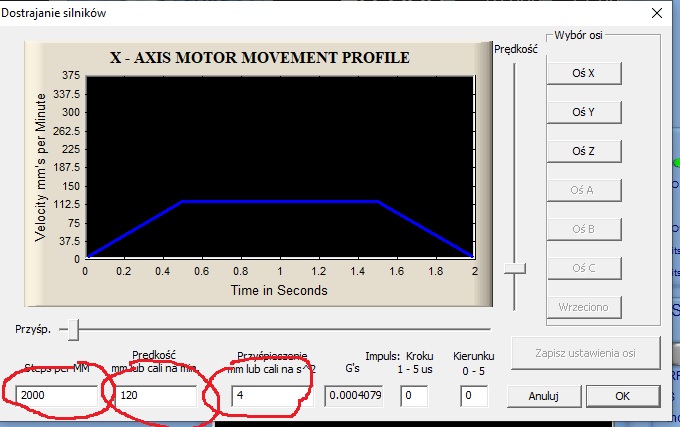The width and height of the screenshot is (680, 427).
Task: Focus the Kierunku impulse field
Action: pos(474,396)
